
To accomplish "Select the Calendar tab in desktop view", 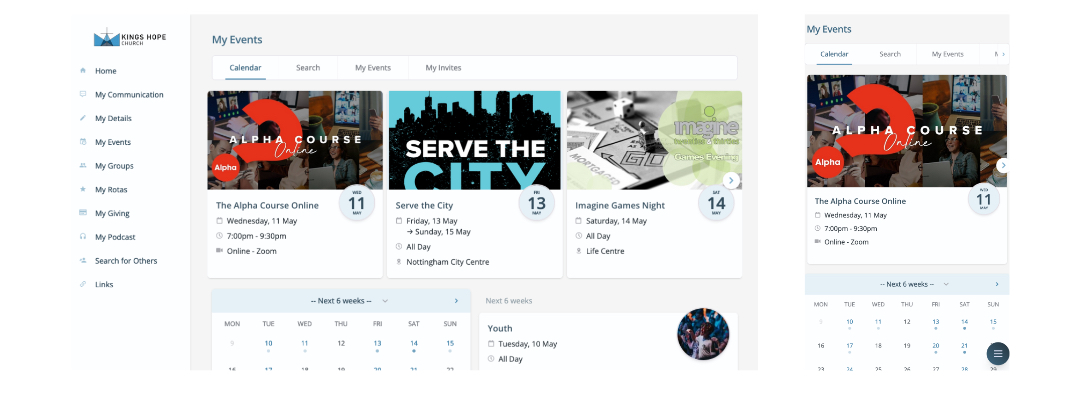I will point(245,67).
